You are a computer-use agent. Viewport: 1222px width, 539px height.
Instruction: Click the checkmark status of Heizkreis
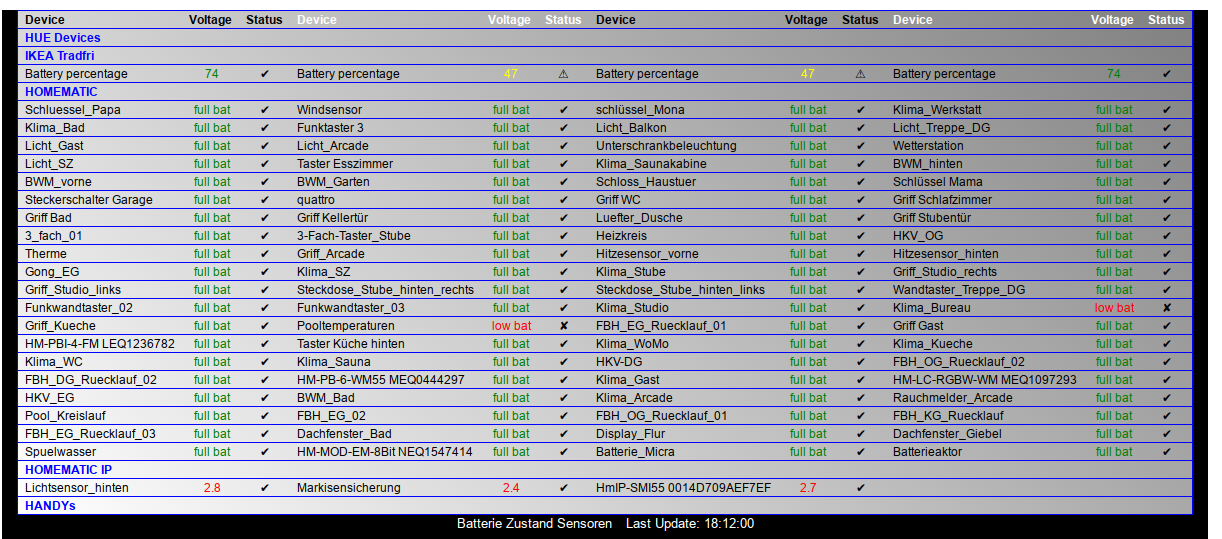pos(861,236)
